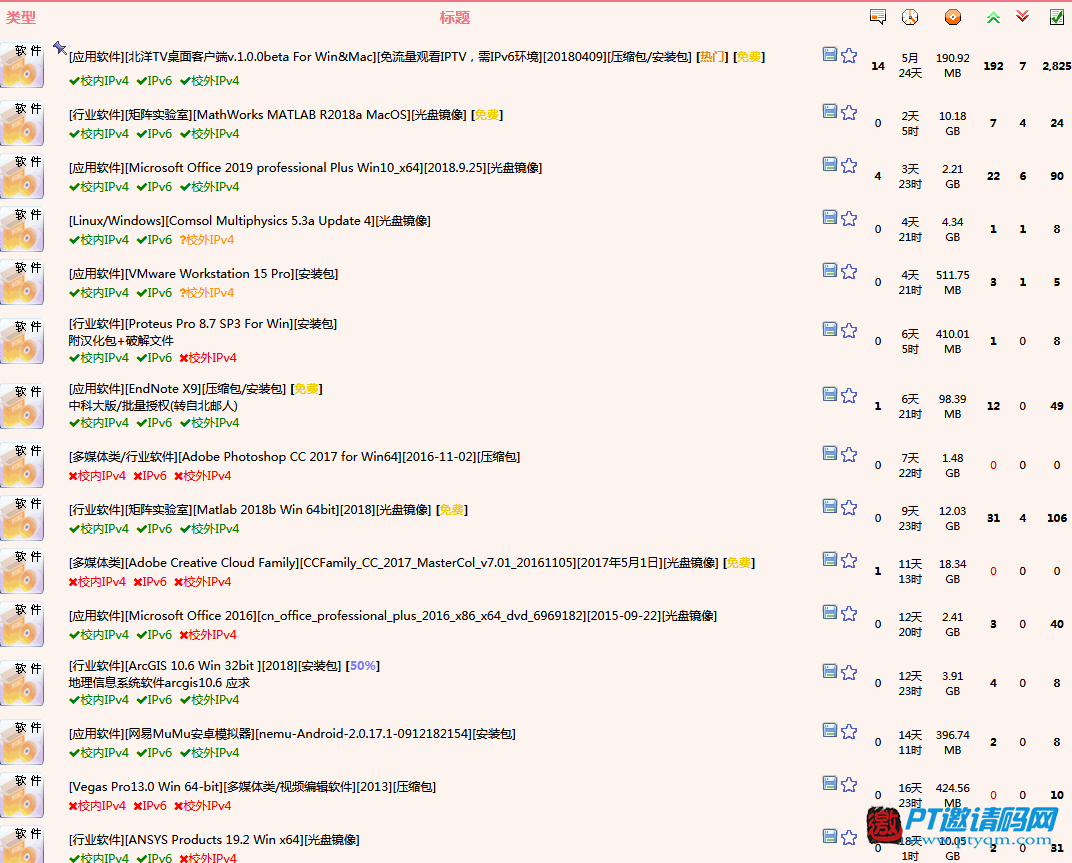
Task: Open Vegas Pro13.0 Win 64-bit torrent link
Action: 252,787
